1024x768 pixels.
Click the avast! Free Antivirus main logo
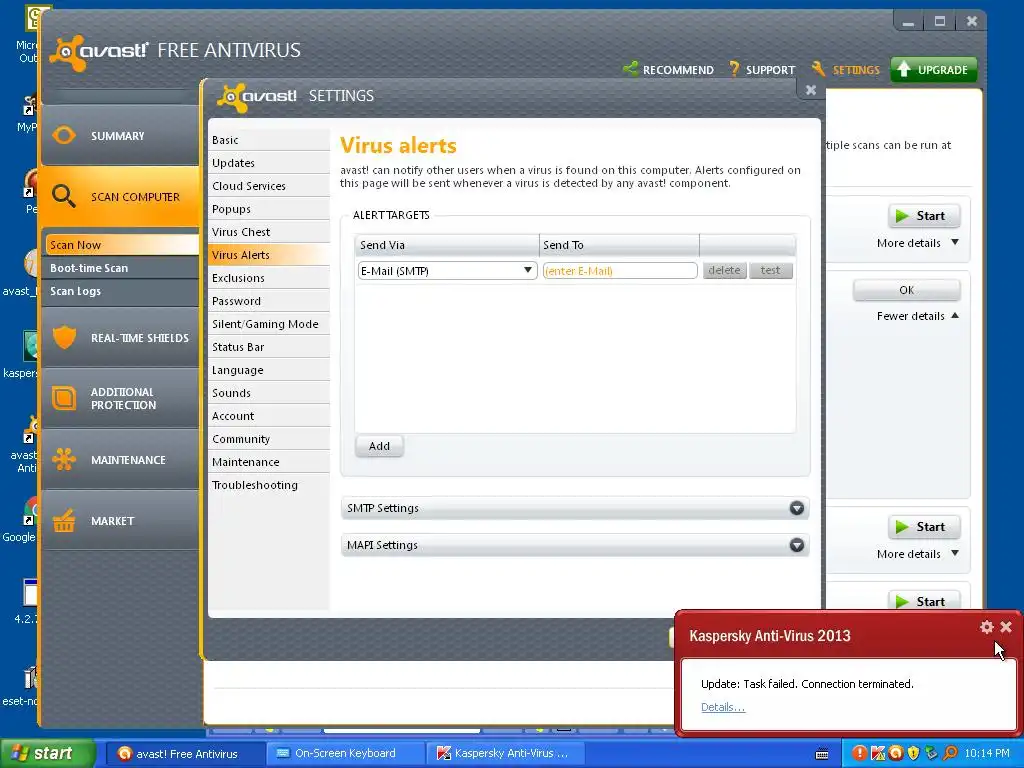pos(99,52)
